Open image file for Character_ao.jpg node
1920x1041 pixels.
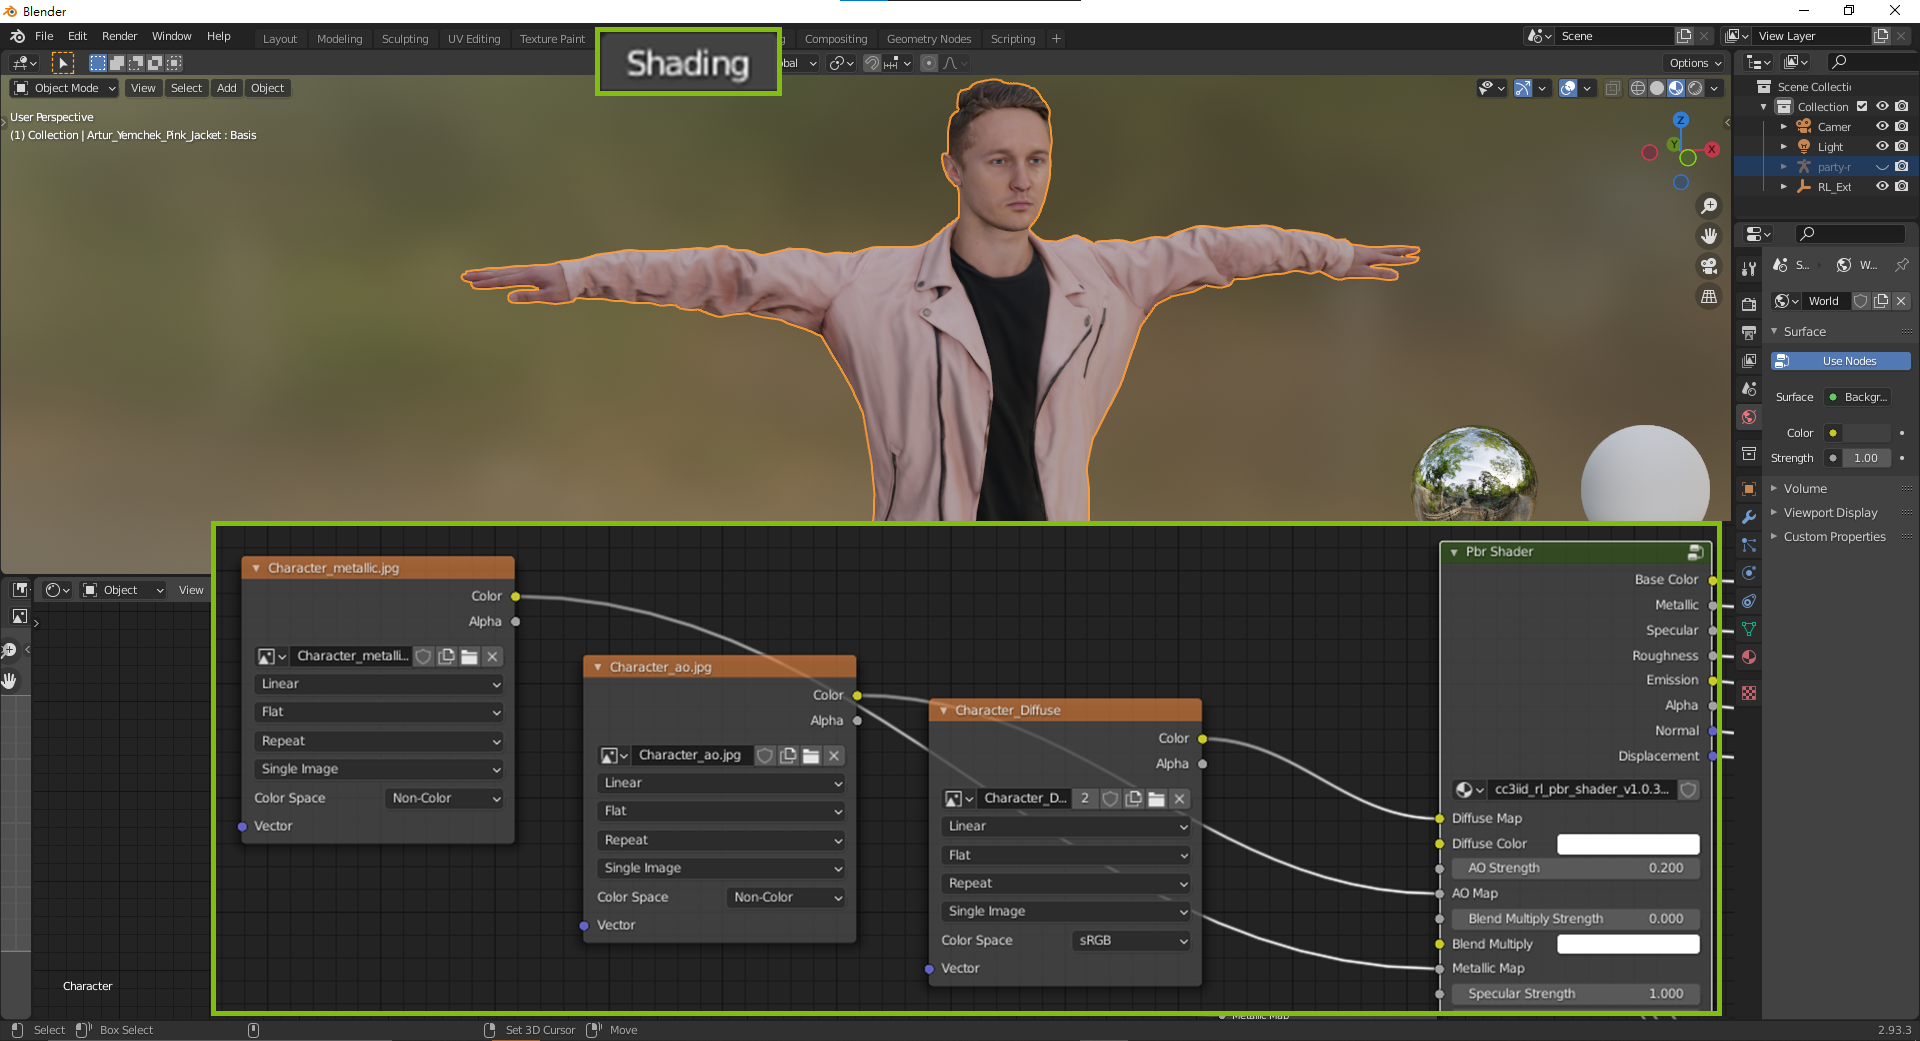tap(811, 755)
